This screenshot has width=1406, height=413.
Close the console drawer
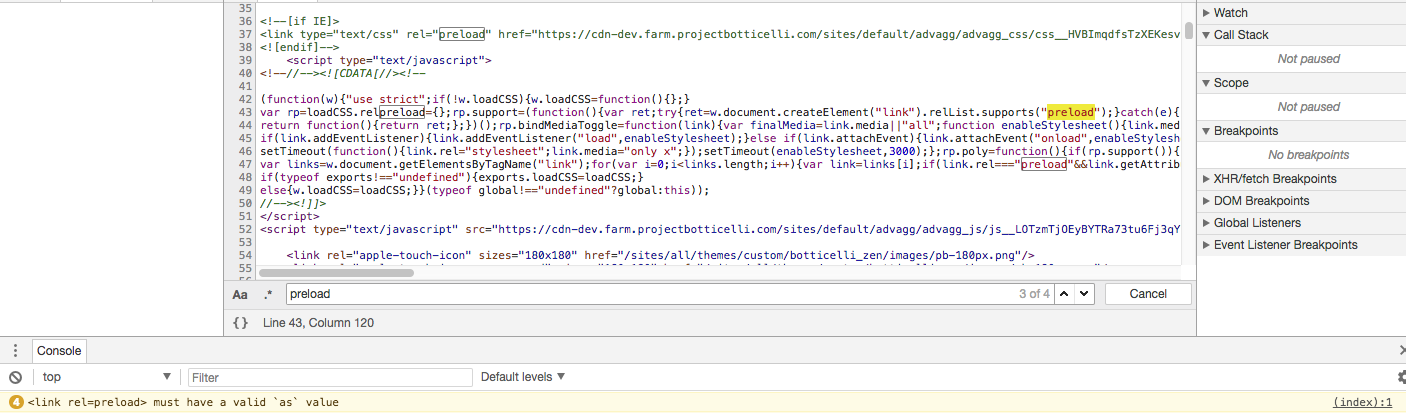tap(1401, 351)
